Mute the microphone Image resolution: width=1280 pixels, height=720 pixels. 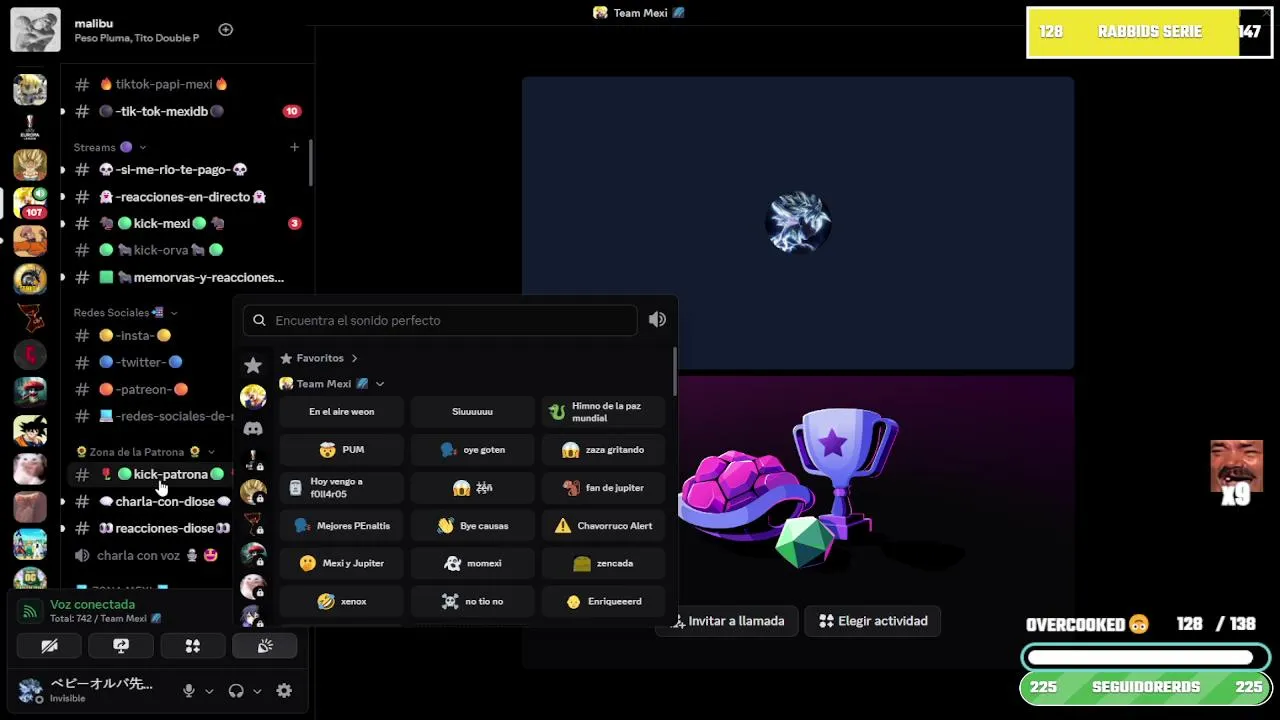[188, 690]
